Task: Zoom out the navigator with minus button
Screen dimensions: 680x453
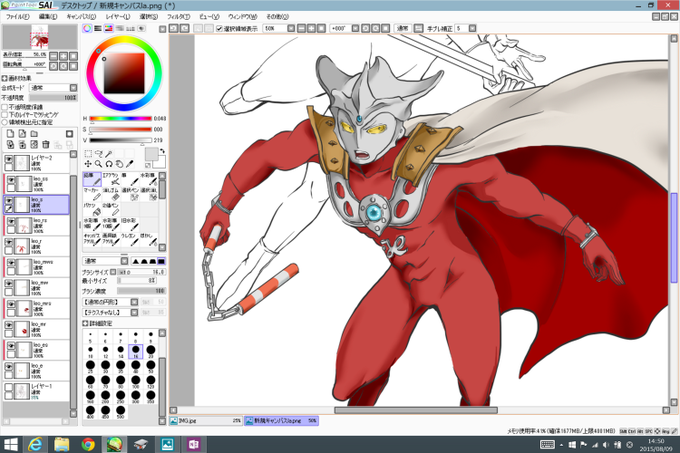Action: (53, 56)
